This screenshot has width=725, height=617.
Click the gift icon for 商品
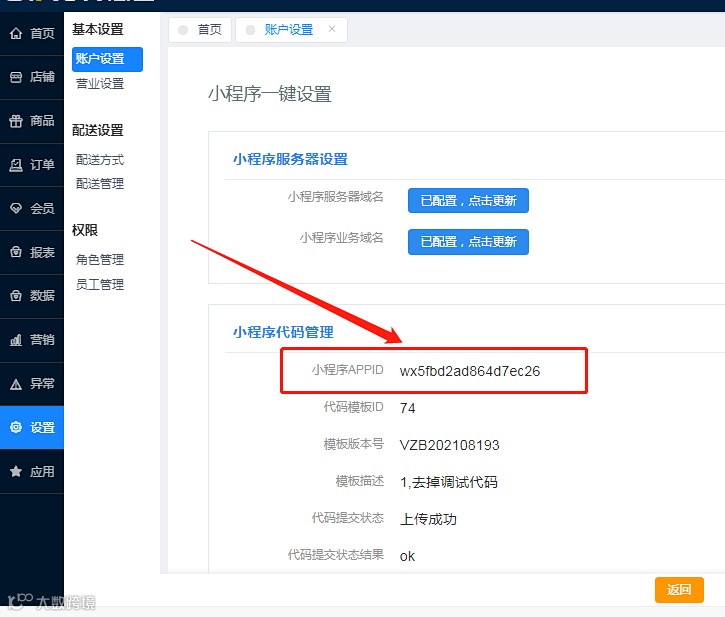16,121
